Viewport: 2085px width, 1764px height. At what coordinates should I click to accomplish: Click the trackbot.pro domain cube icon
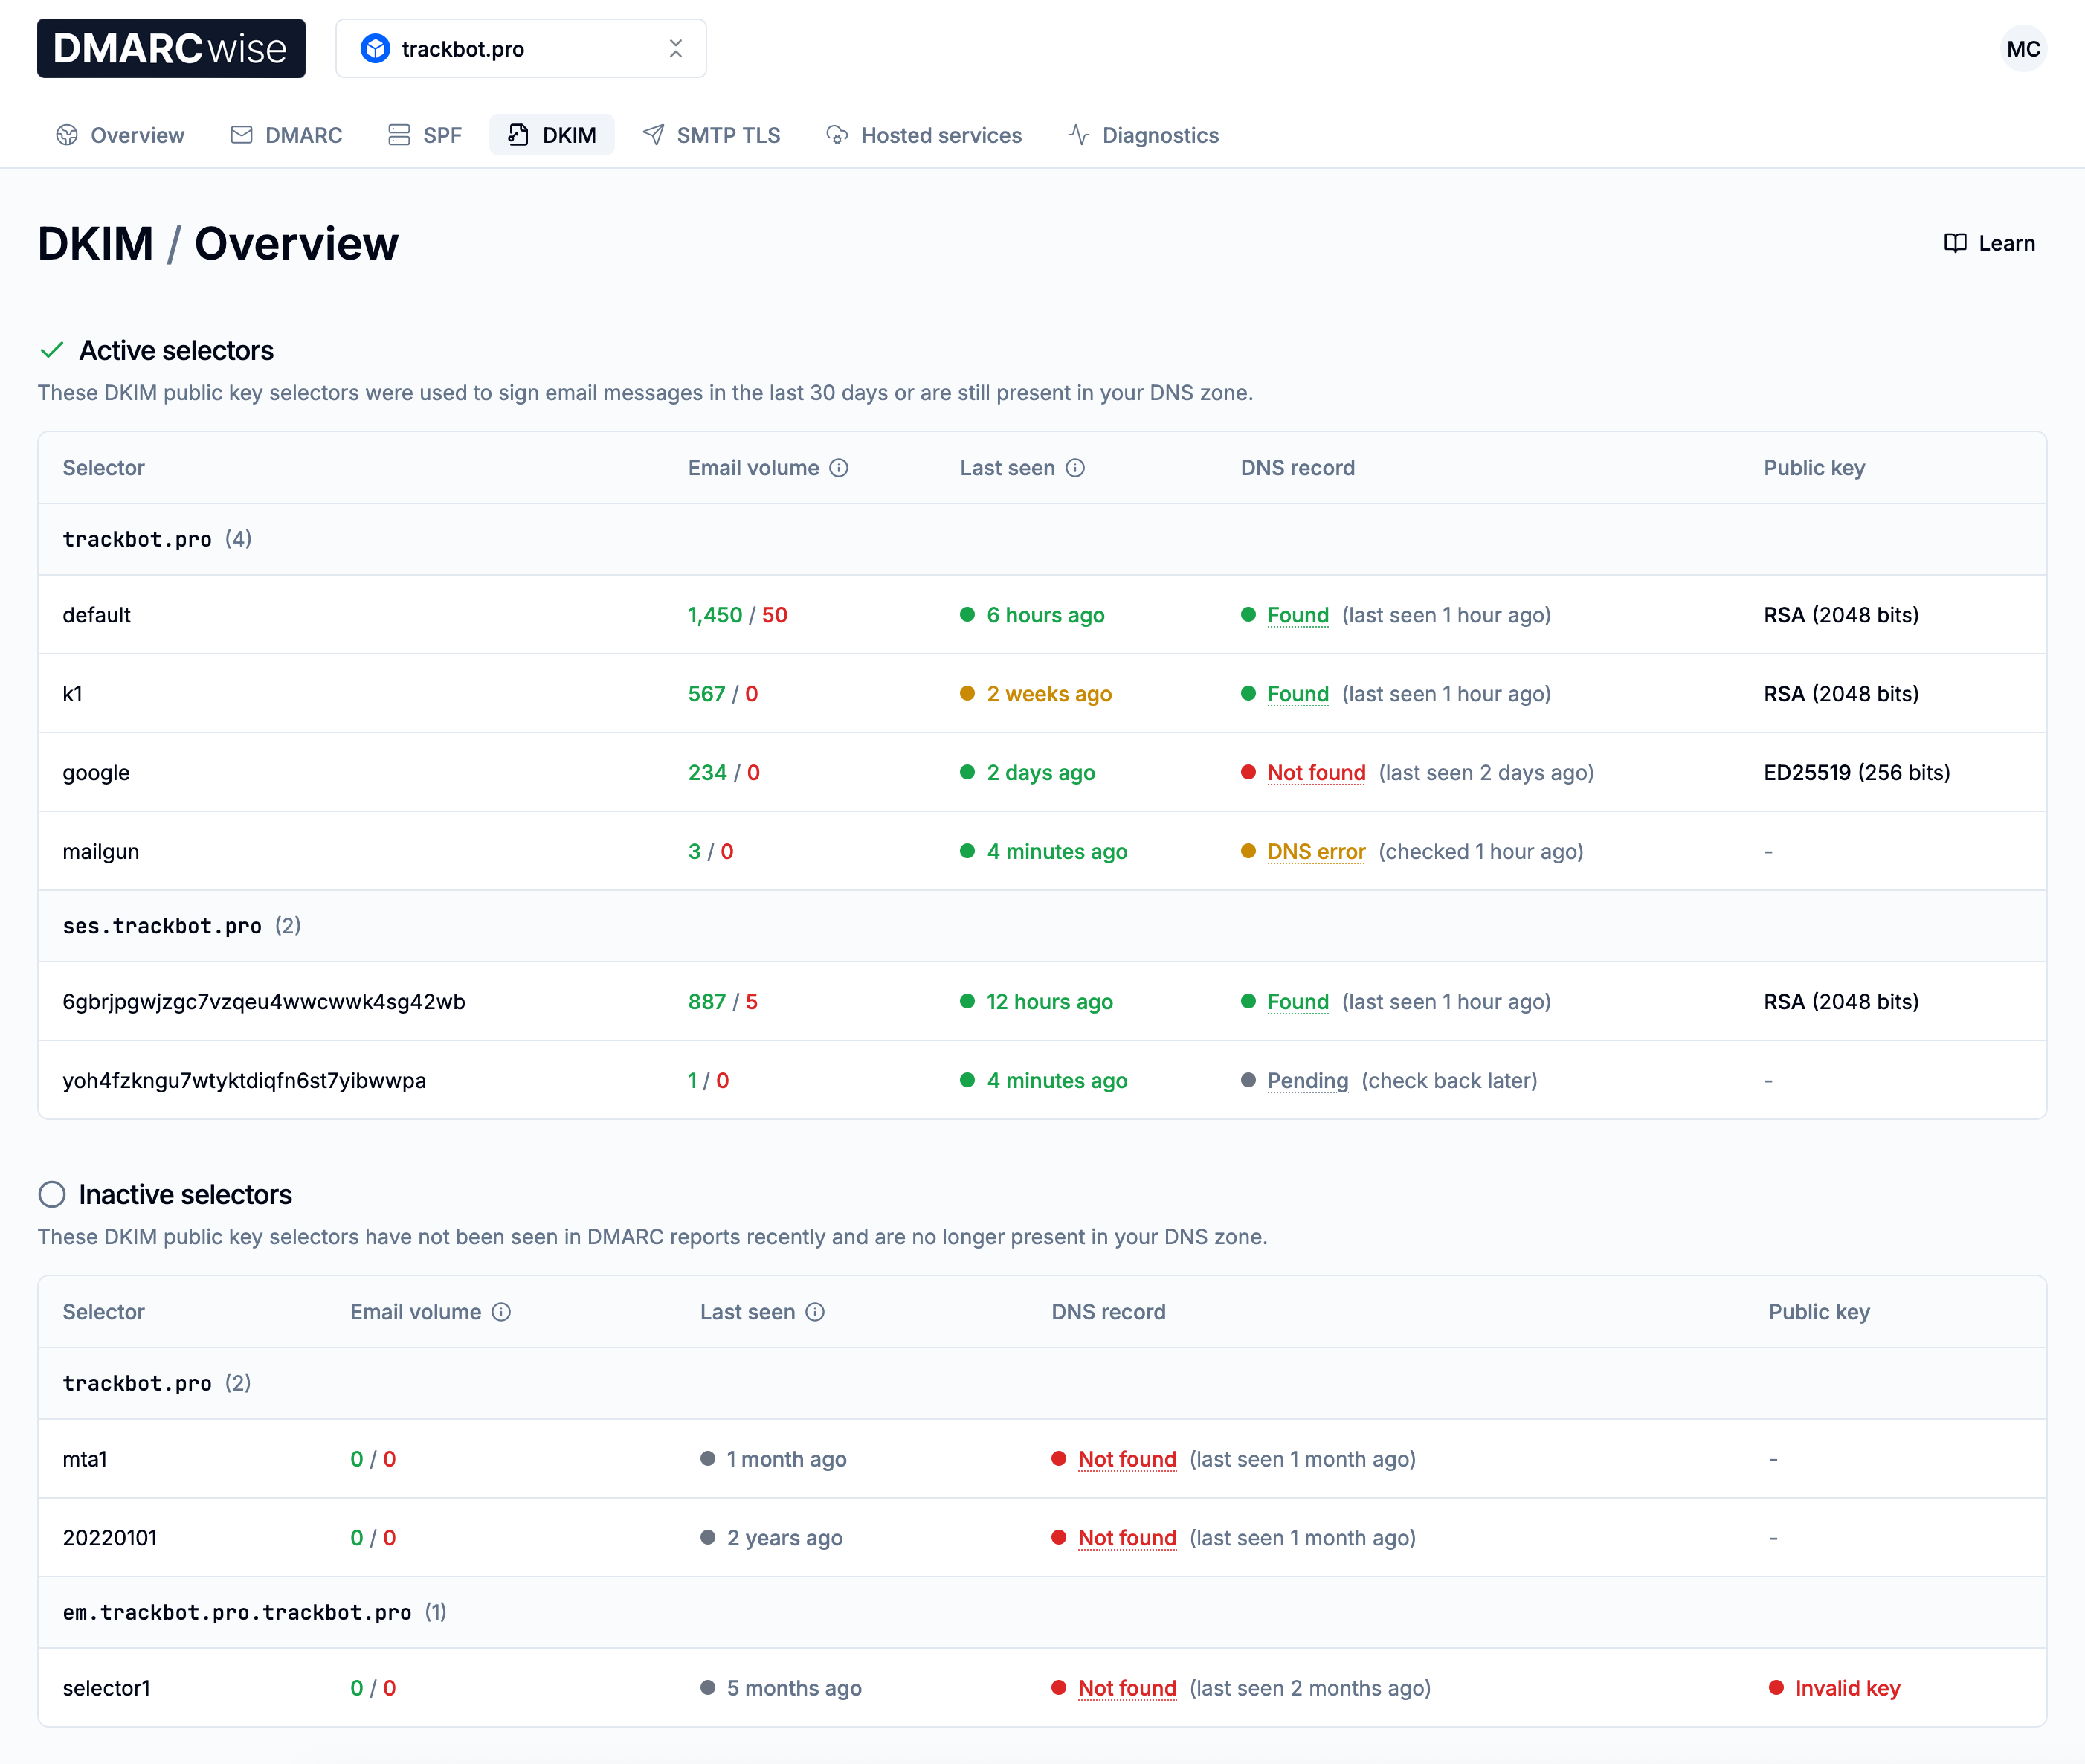(375, 48)
